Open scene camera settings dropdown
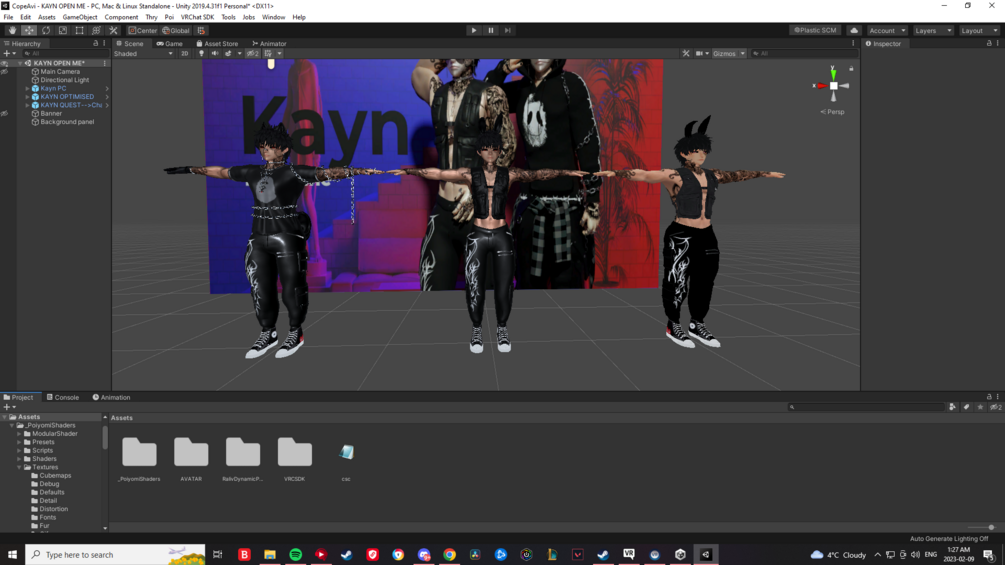Image resolution: width=1005 pixels, height=565 pixels. tap(702, 54)
